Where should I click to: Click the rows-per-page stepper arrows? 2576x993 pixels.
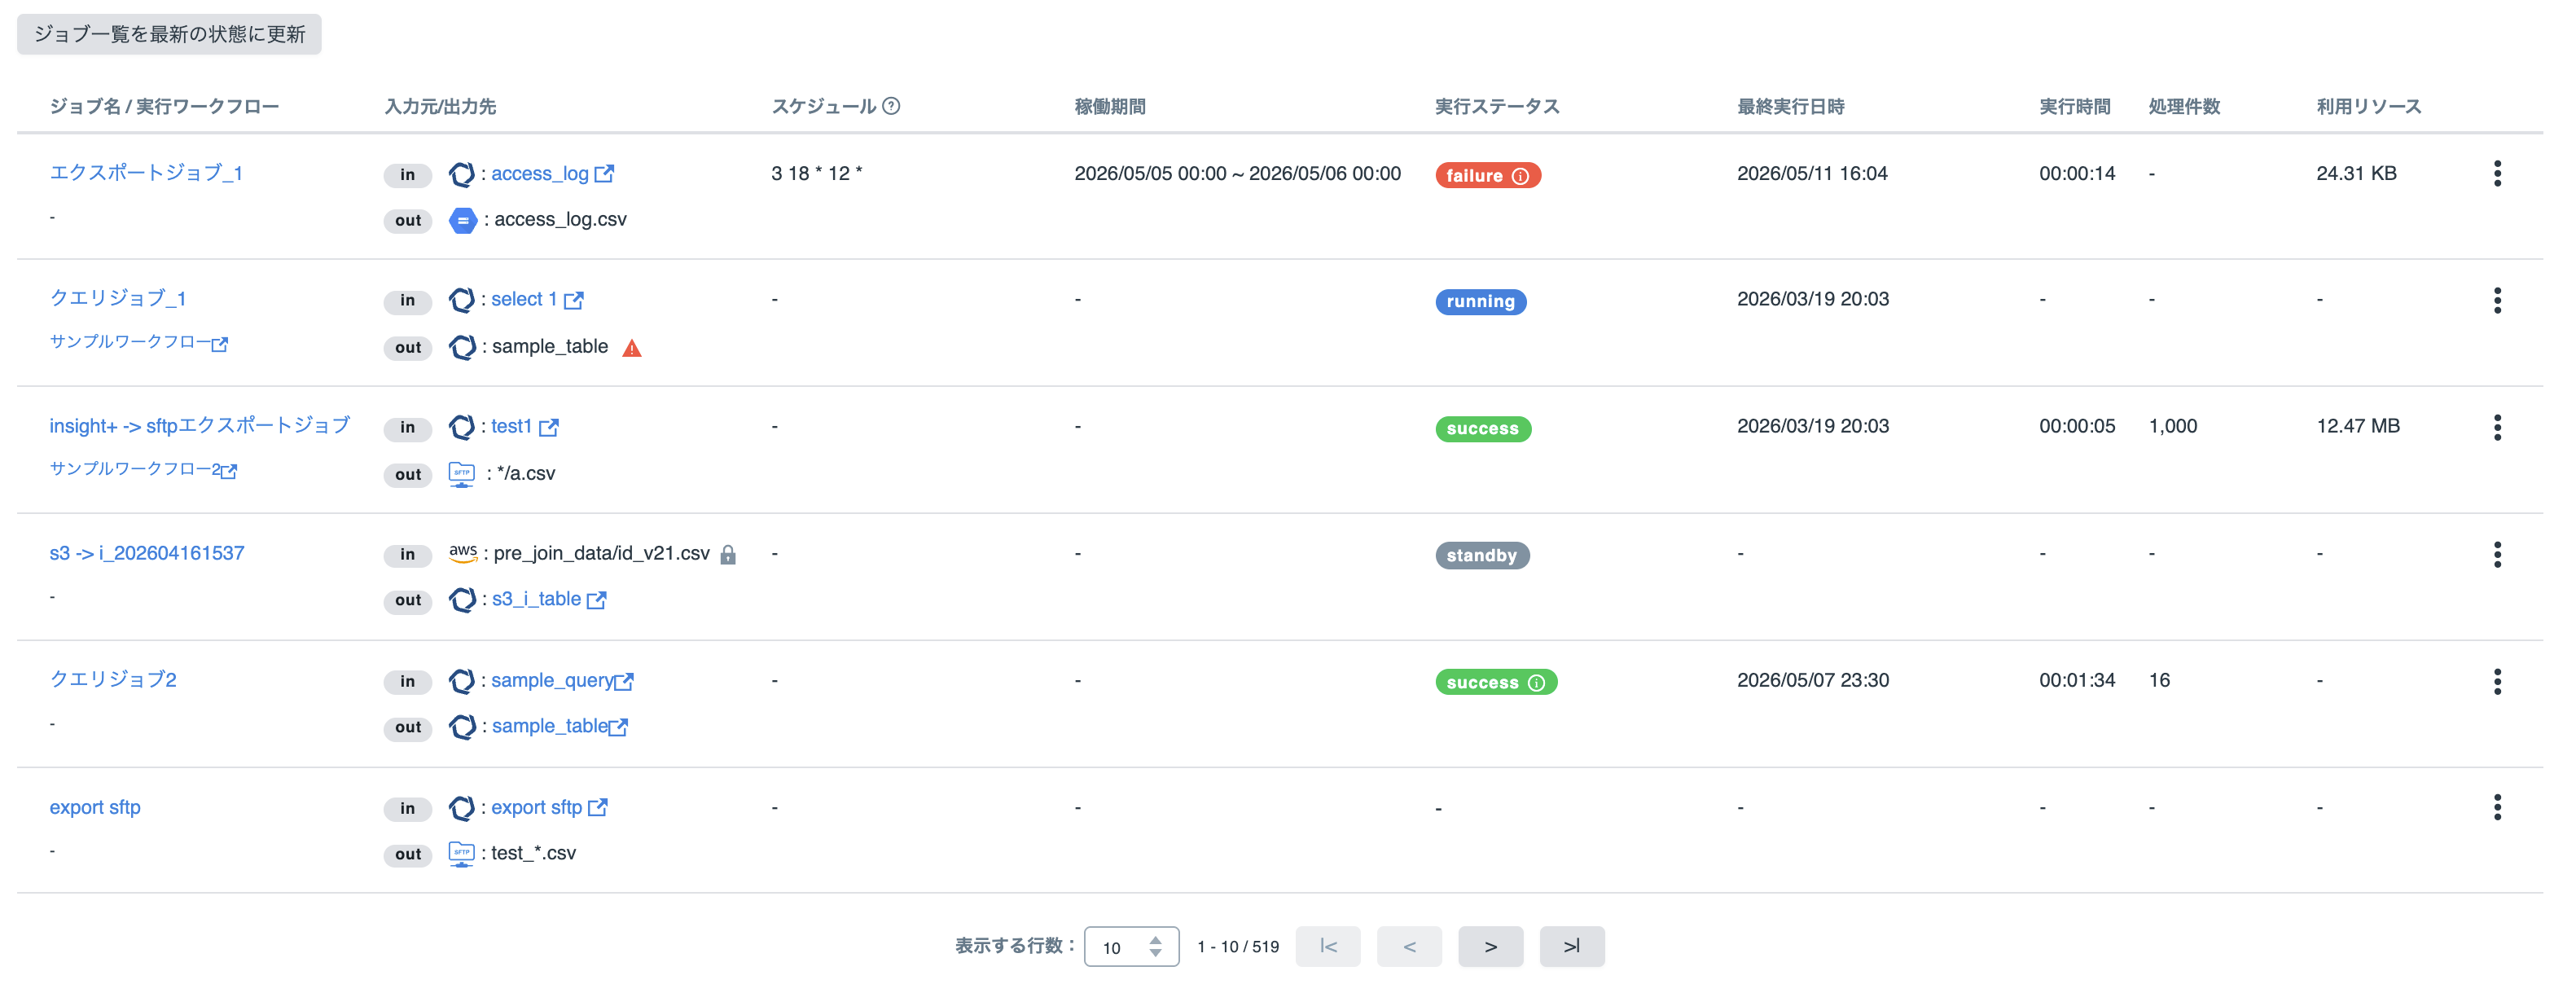coord(1155,947)
